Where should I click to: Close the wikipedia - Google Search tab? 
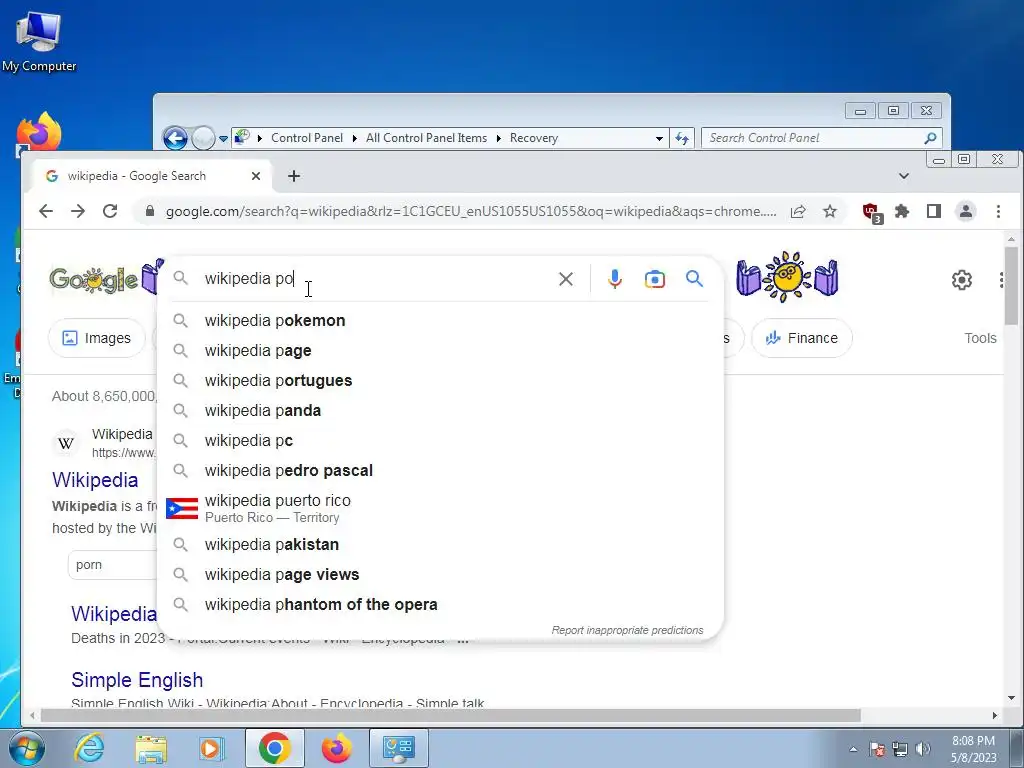[x=256, y=176]
